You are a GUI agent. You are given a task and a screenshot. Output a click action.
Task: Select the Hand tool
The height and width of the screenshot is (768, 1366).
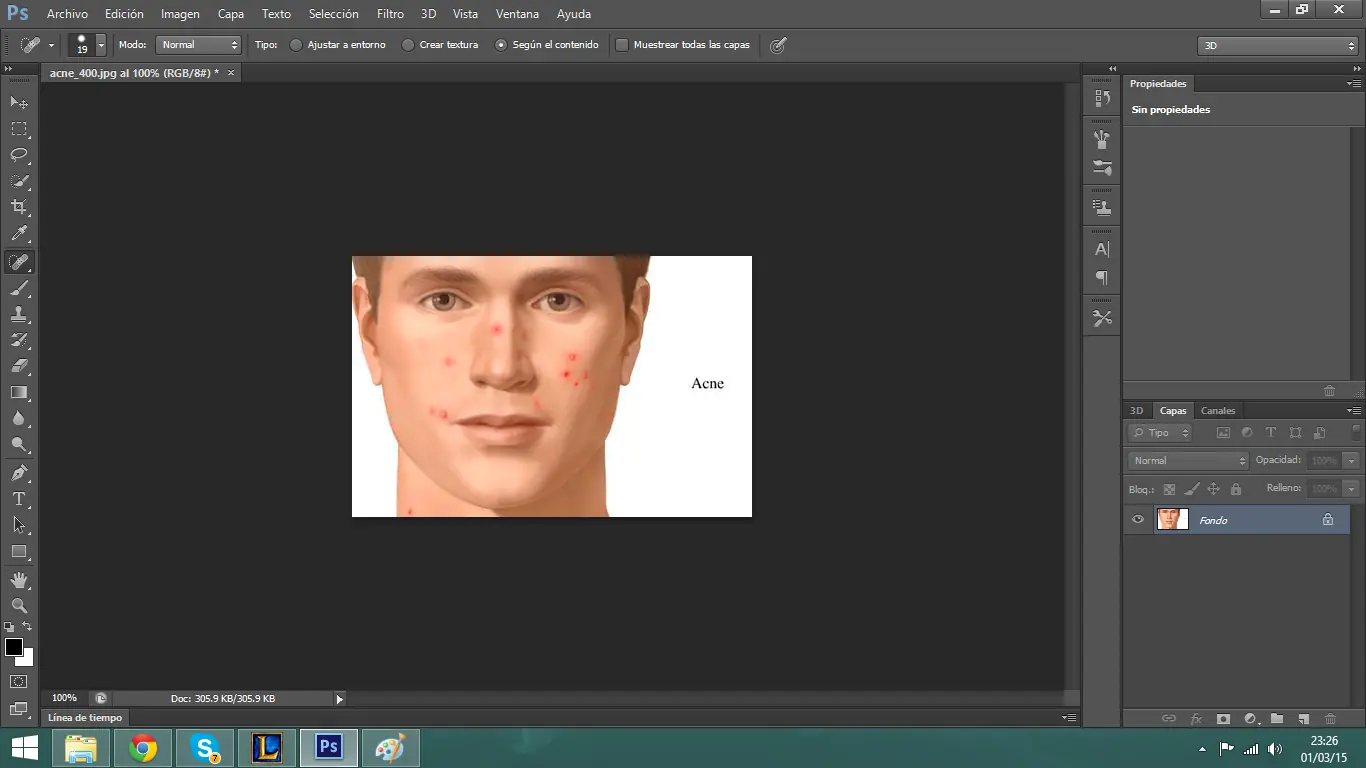pos(19,579)
